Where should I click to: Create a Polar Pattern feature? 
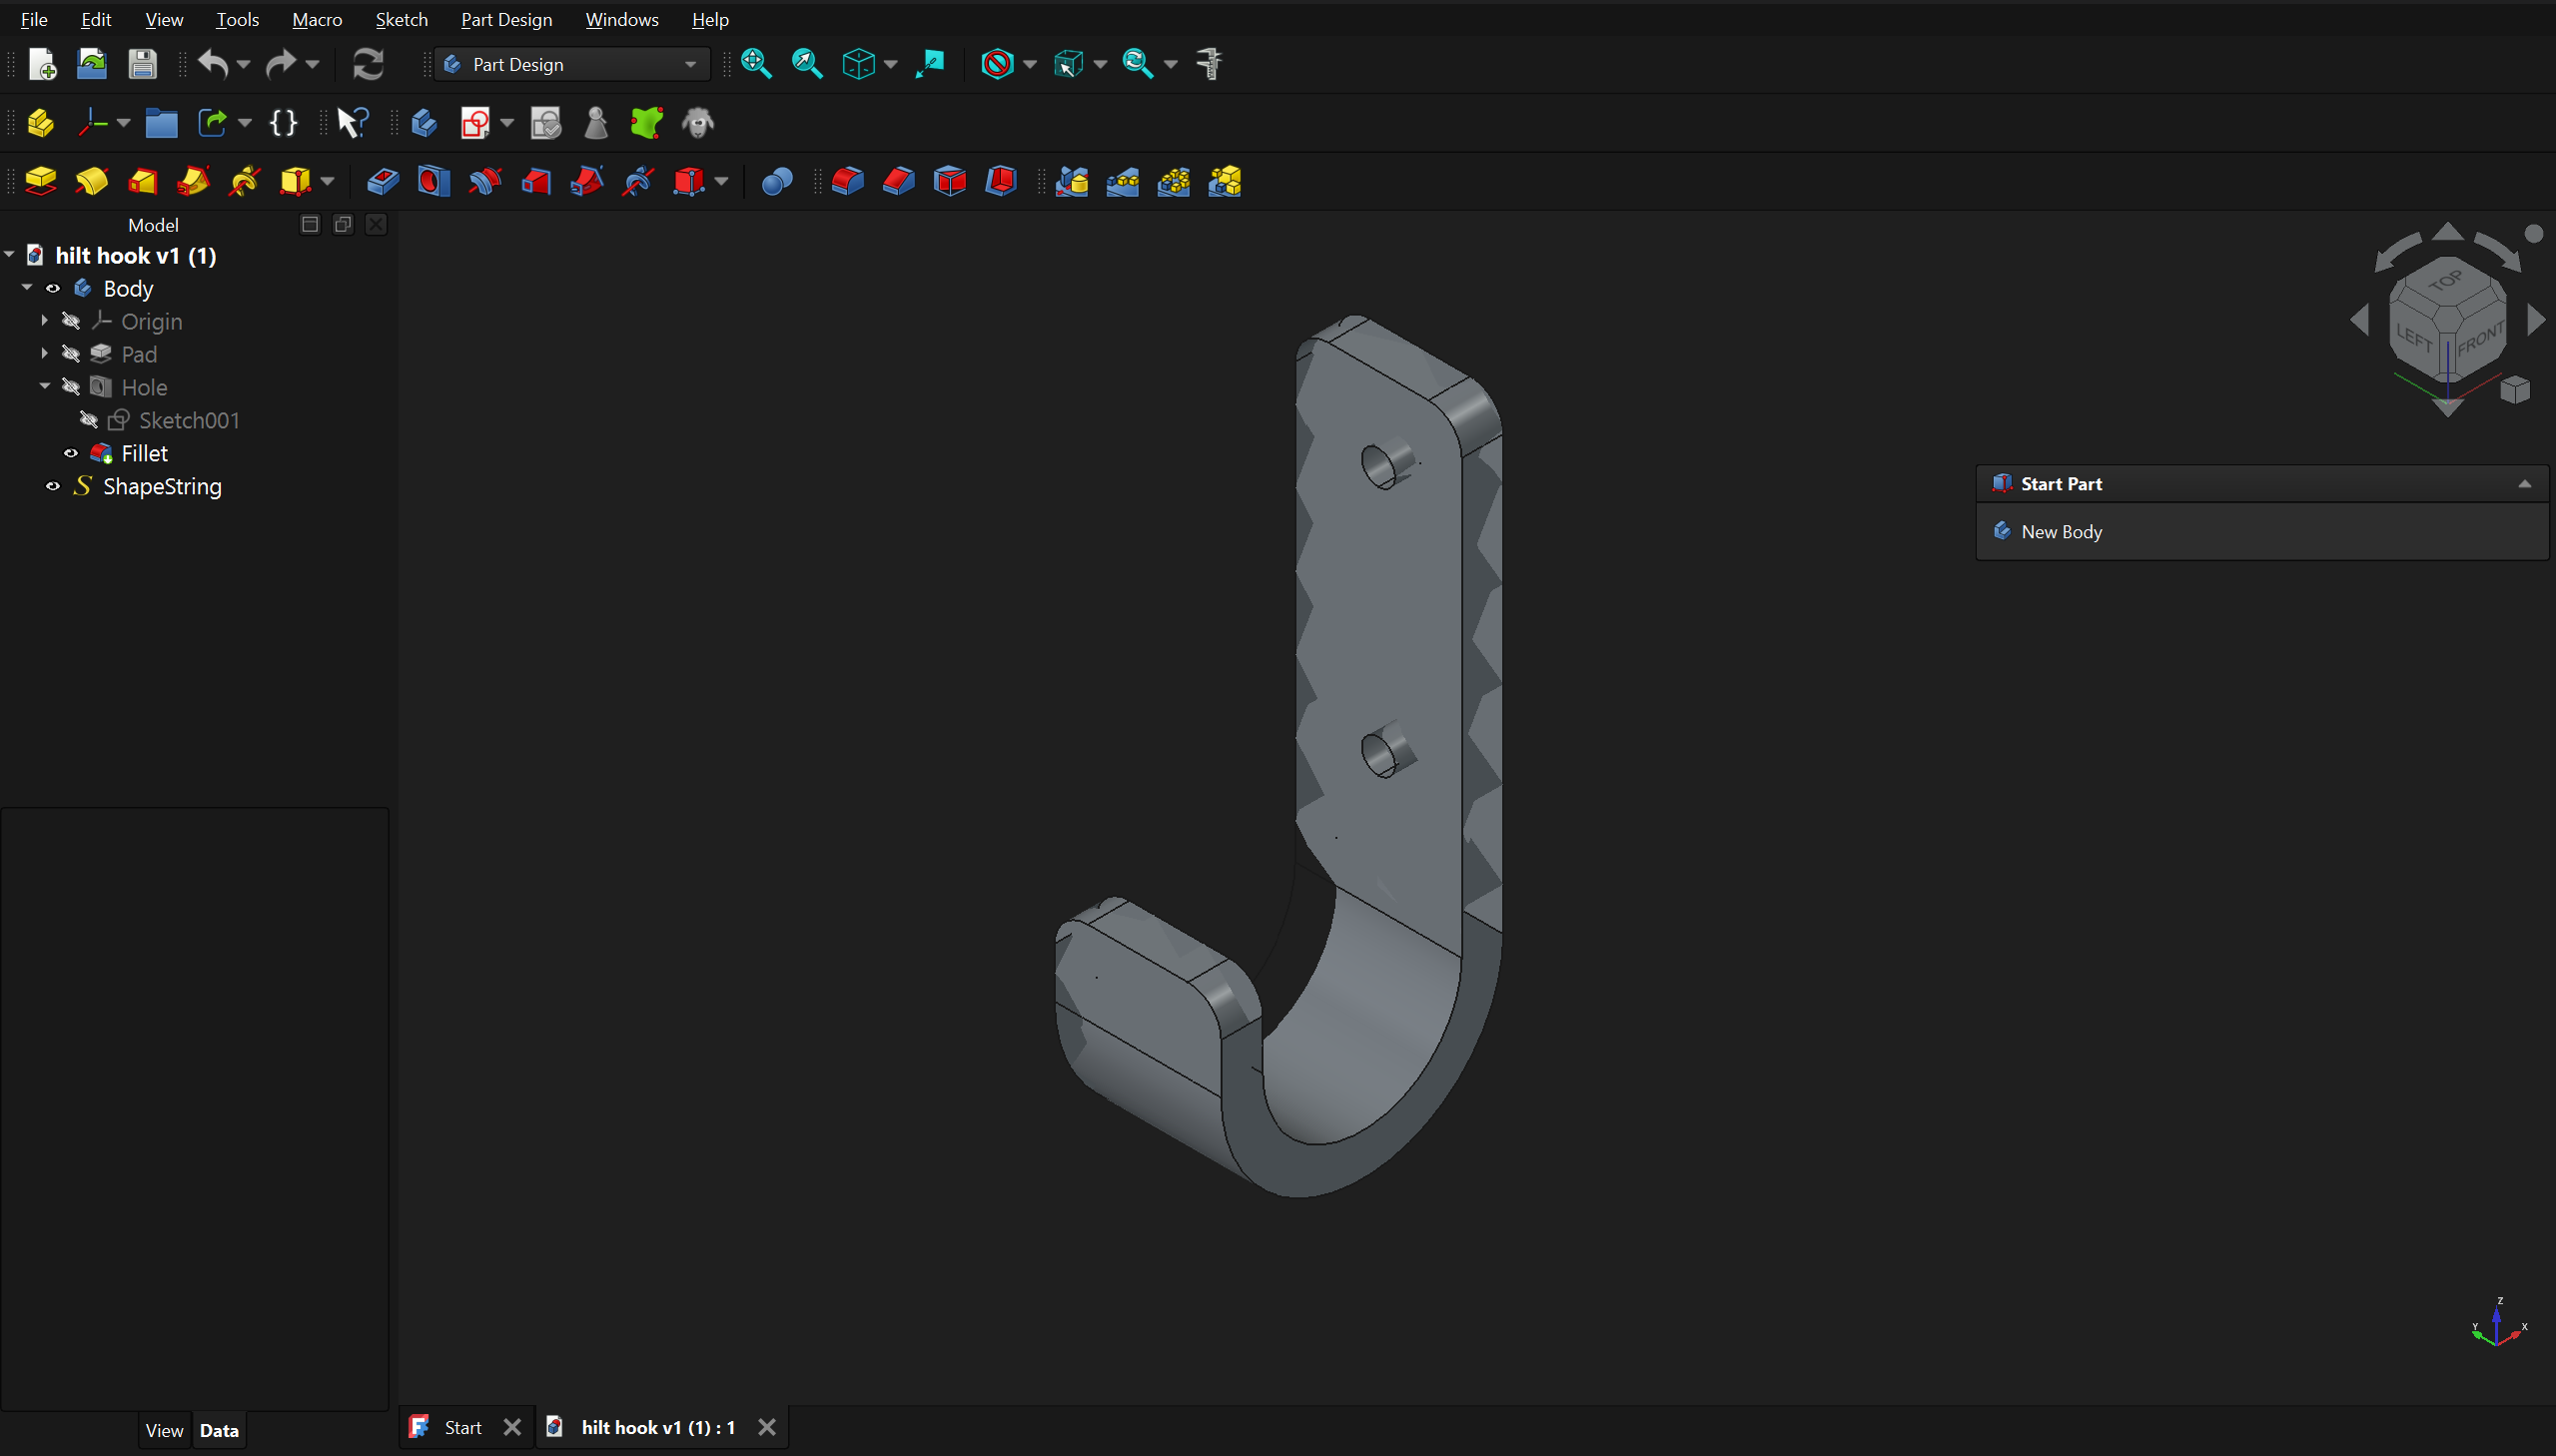pos(1174,181)
